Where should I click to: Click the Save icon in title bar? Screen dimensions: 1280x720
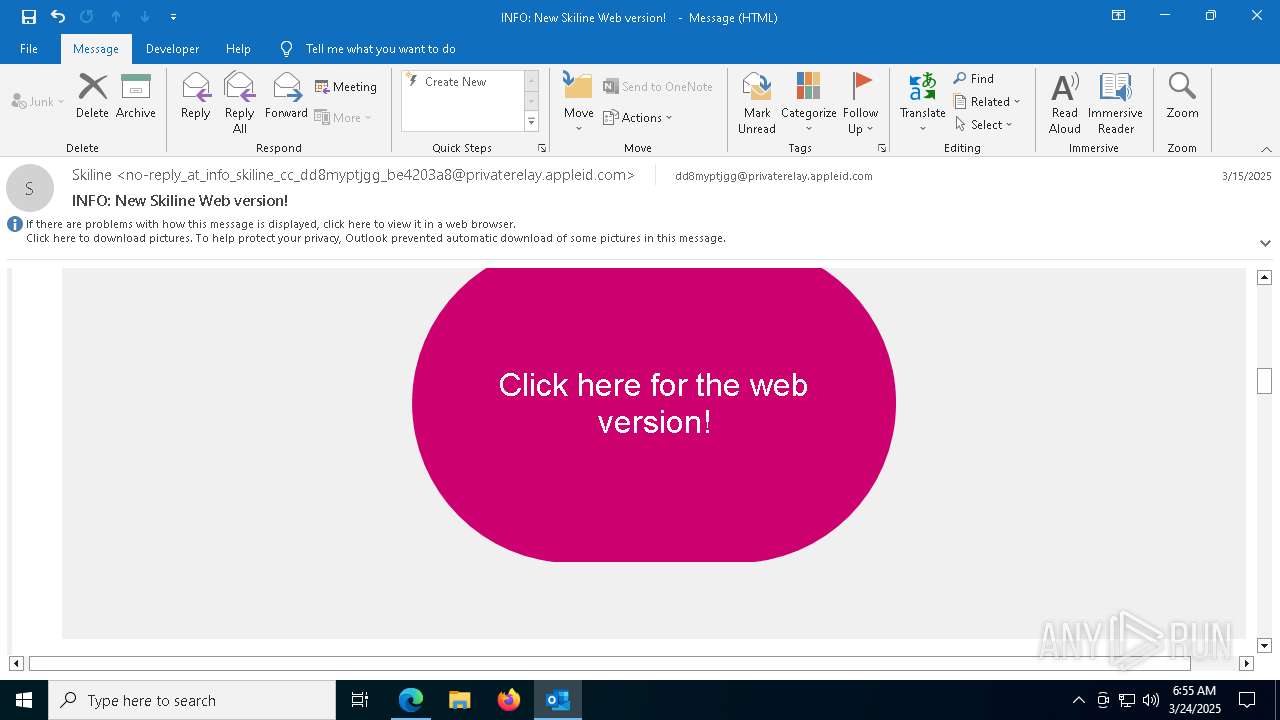tap(29, 17)
